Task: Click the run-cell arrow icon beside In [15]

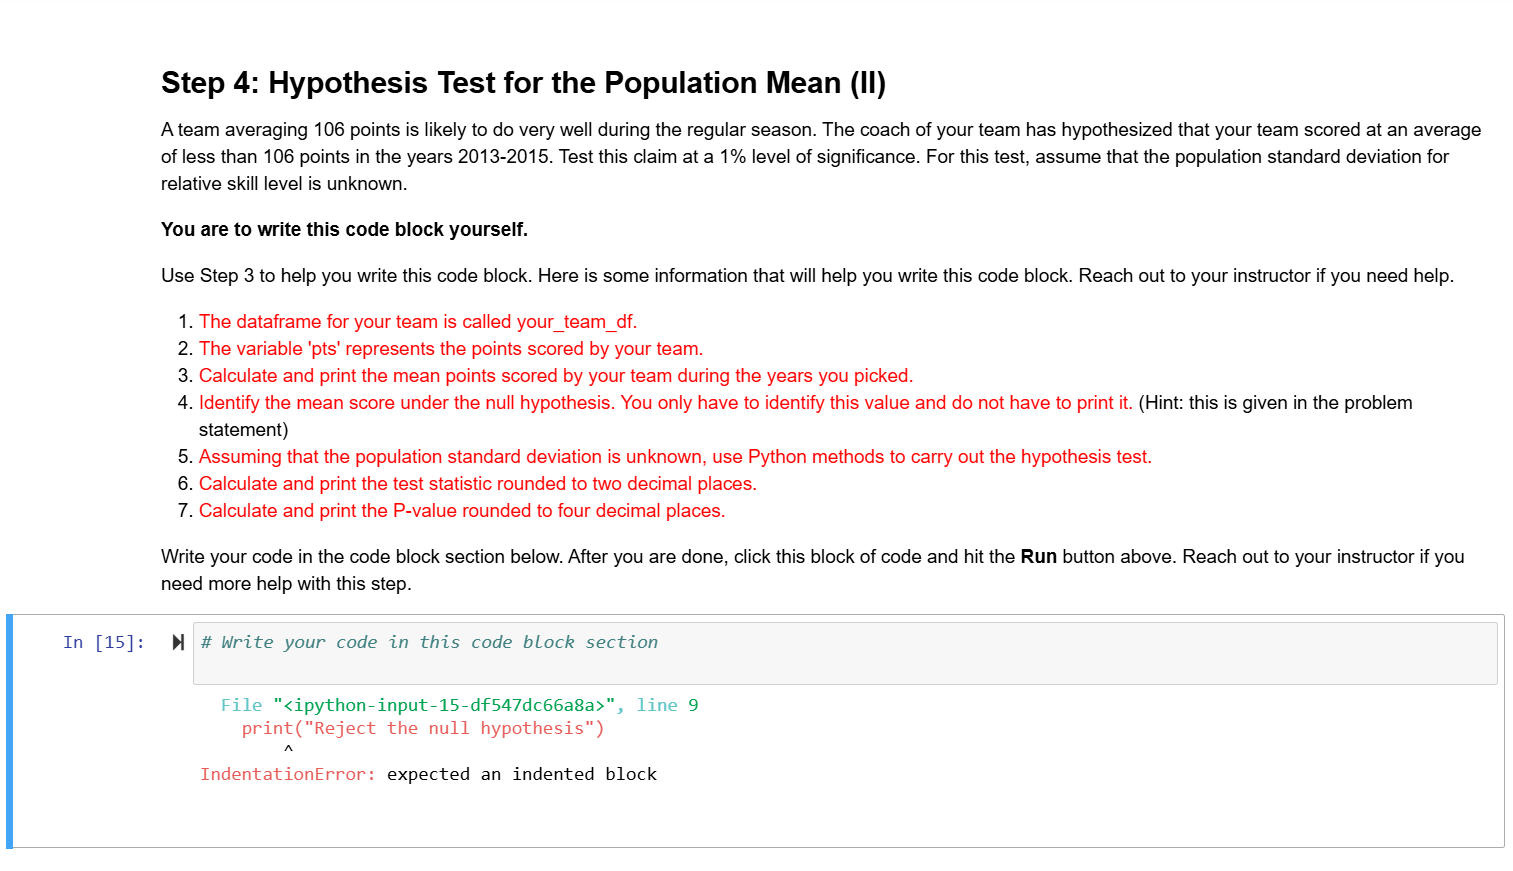Action: pos(178,642)
